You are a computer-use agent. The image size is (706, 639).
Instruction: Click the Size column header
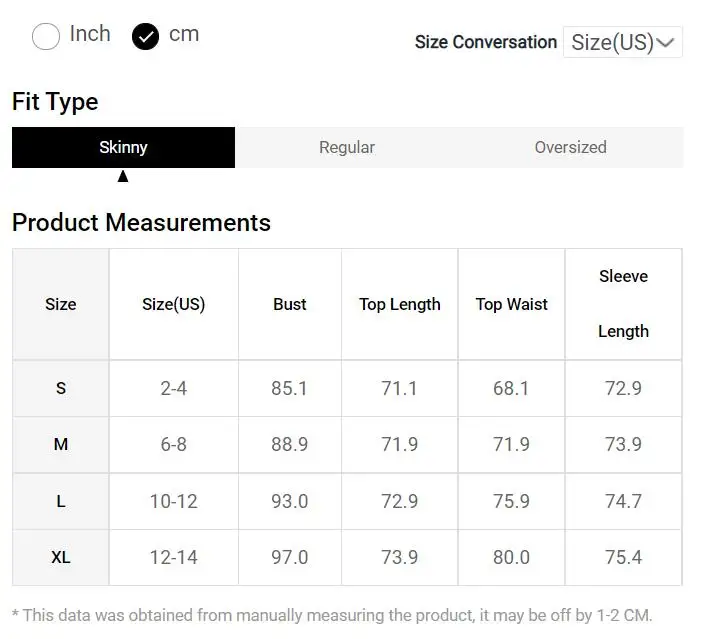click(x=61, y=304)
